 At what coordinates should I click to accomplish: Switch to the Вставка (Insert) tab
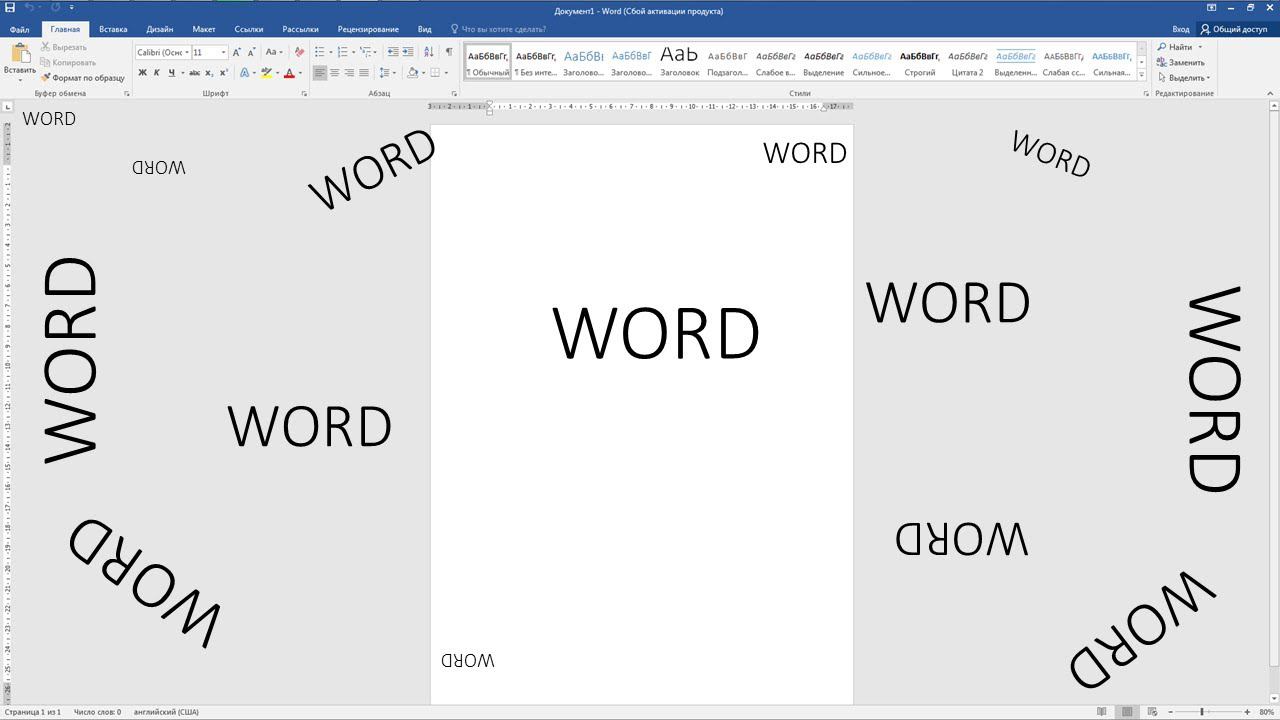click(113, 29)
